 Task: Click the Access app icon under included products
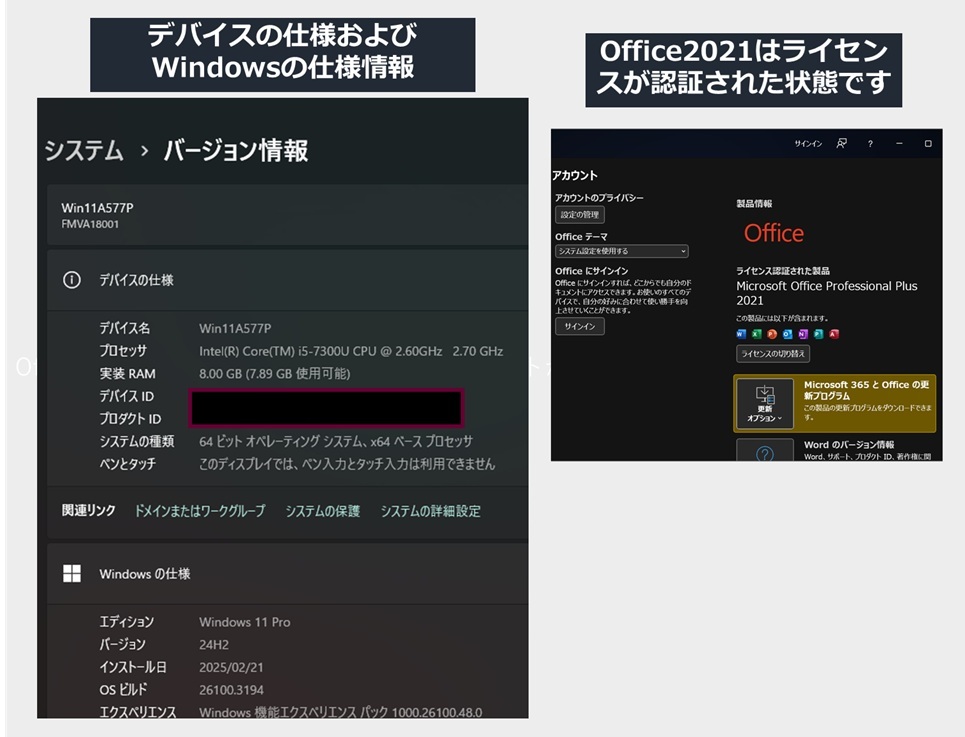[x=834, y=334]
